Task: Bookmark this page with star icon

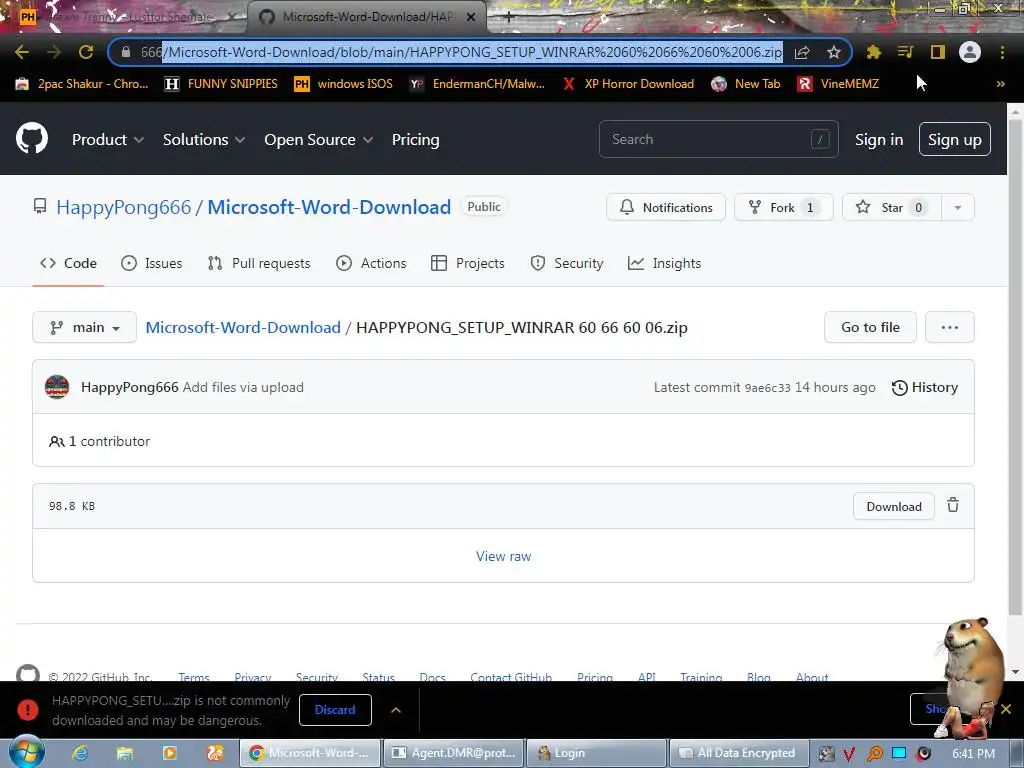Action: click(x=833, y=52)
